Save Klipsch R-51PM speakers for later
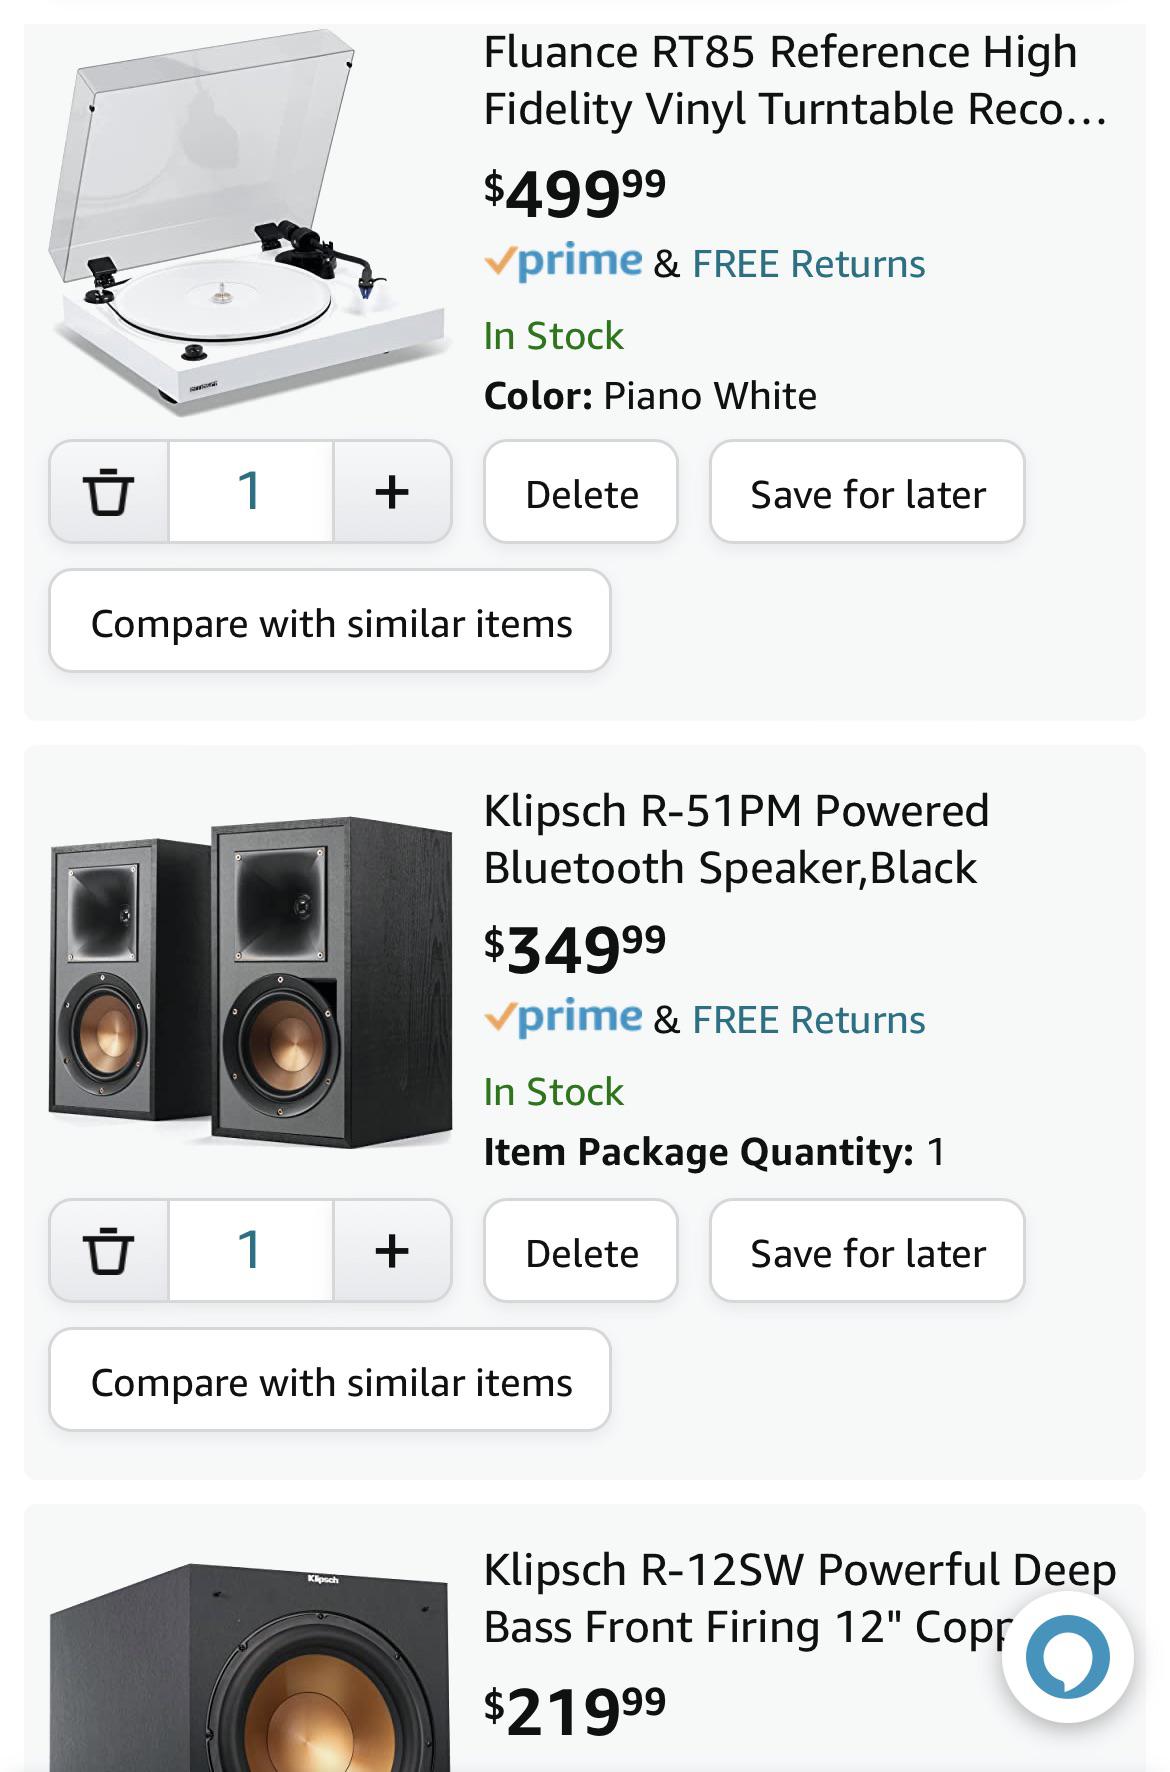This screenshot has width=1170, height=1772. click(x=867, y=1252)
